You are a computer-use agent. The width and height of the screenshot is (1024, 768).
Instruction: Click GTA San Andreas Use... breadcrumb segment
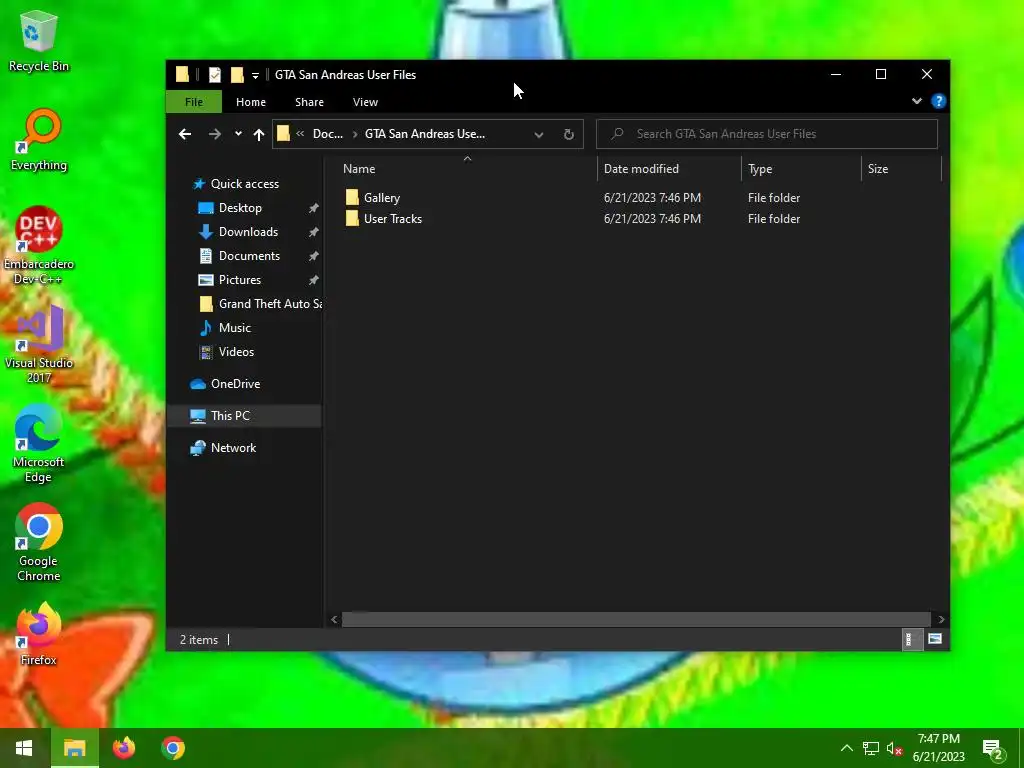(424, 134)
